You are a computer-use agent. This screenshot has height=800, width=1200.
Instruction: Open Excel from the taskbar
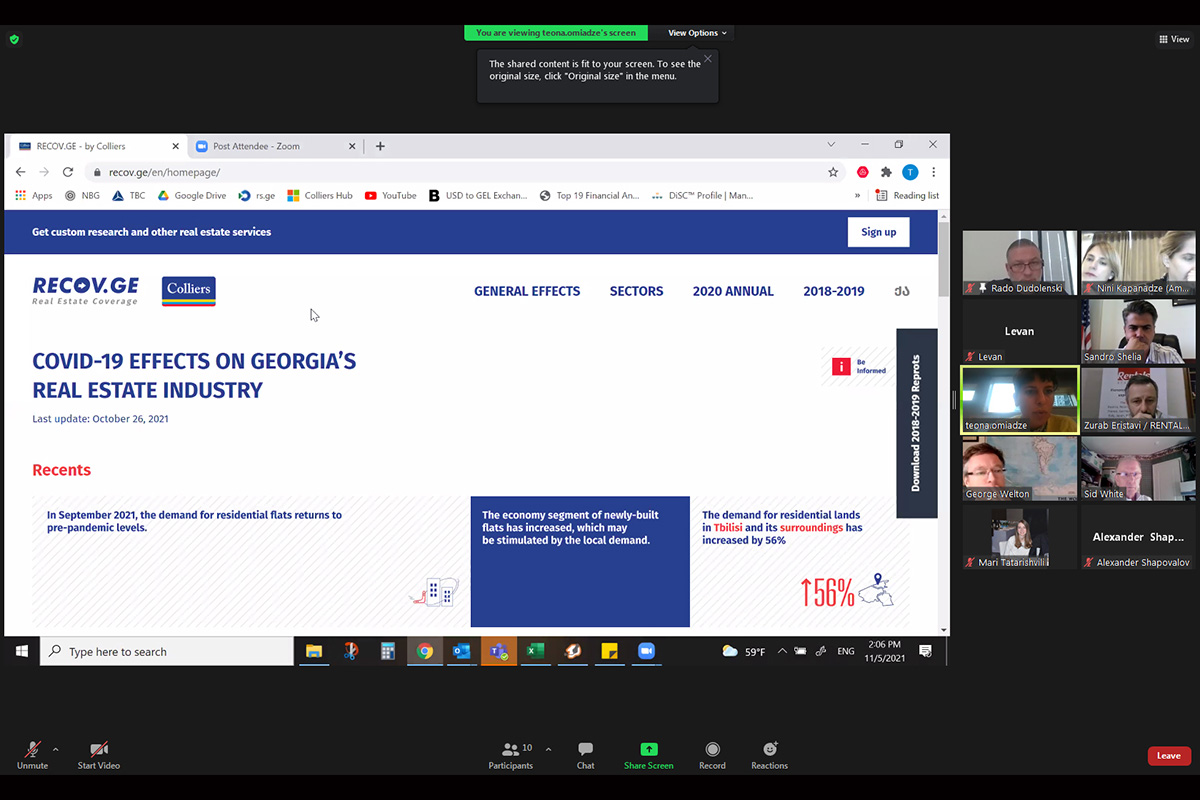tap(535, 651)
